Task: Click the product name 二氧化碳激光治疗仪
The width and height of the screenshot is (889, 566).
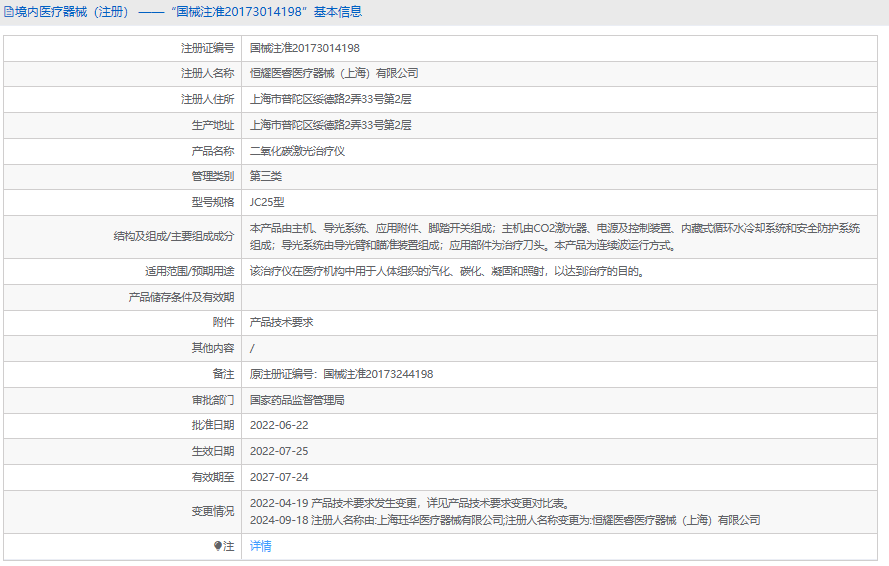Action: pyautogui.click(x=297, y=151)
